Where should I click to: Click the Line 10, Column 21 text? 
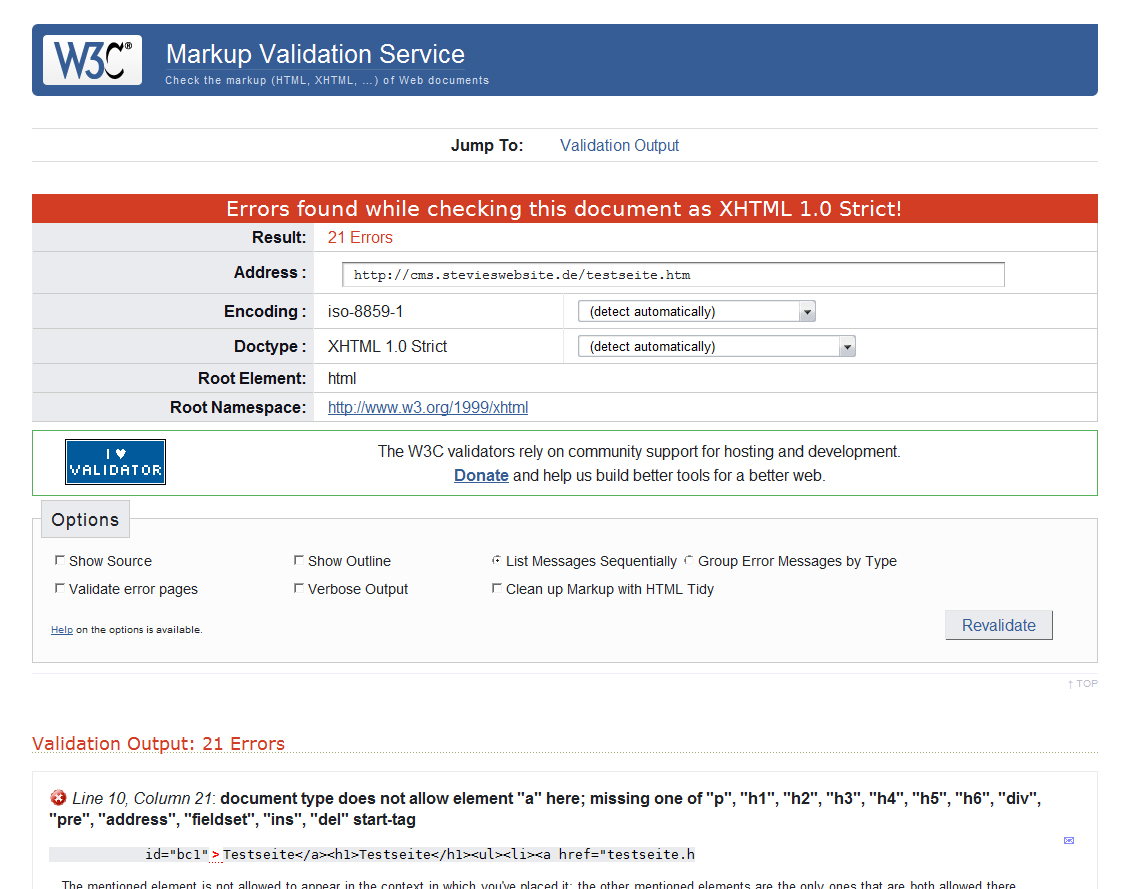pos(142,798)
